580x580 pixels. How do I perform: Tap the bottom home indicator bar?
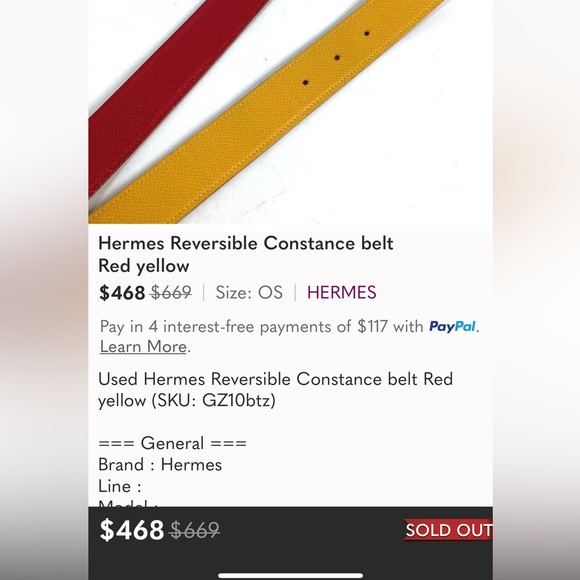(290, 575)
